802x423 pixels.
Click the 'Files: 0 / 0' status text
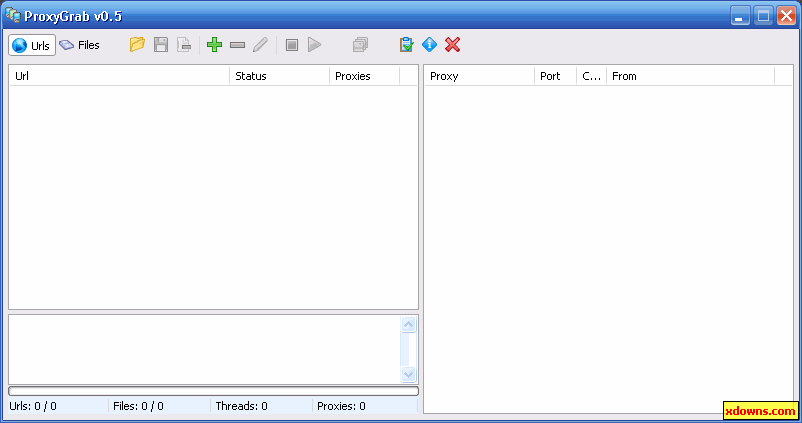pyautogui.click(x=138, y=406)
